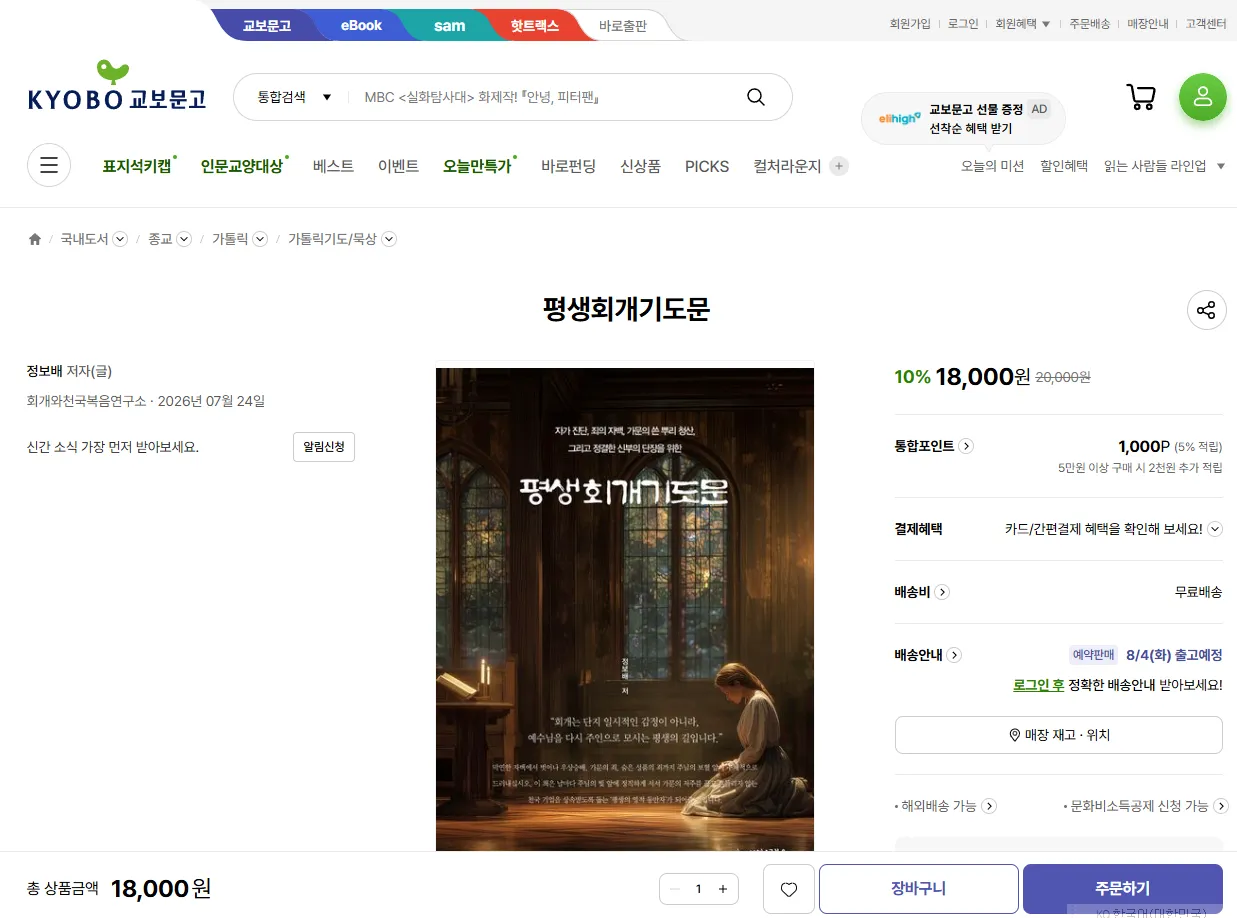Open the 바로펀딩 menu item
The width and height of the screenshot is (1237, 918).
coord(568,166)
